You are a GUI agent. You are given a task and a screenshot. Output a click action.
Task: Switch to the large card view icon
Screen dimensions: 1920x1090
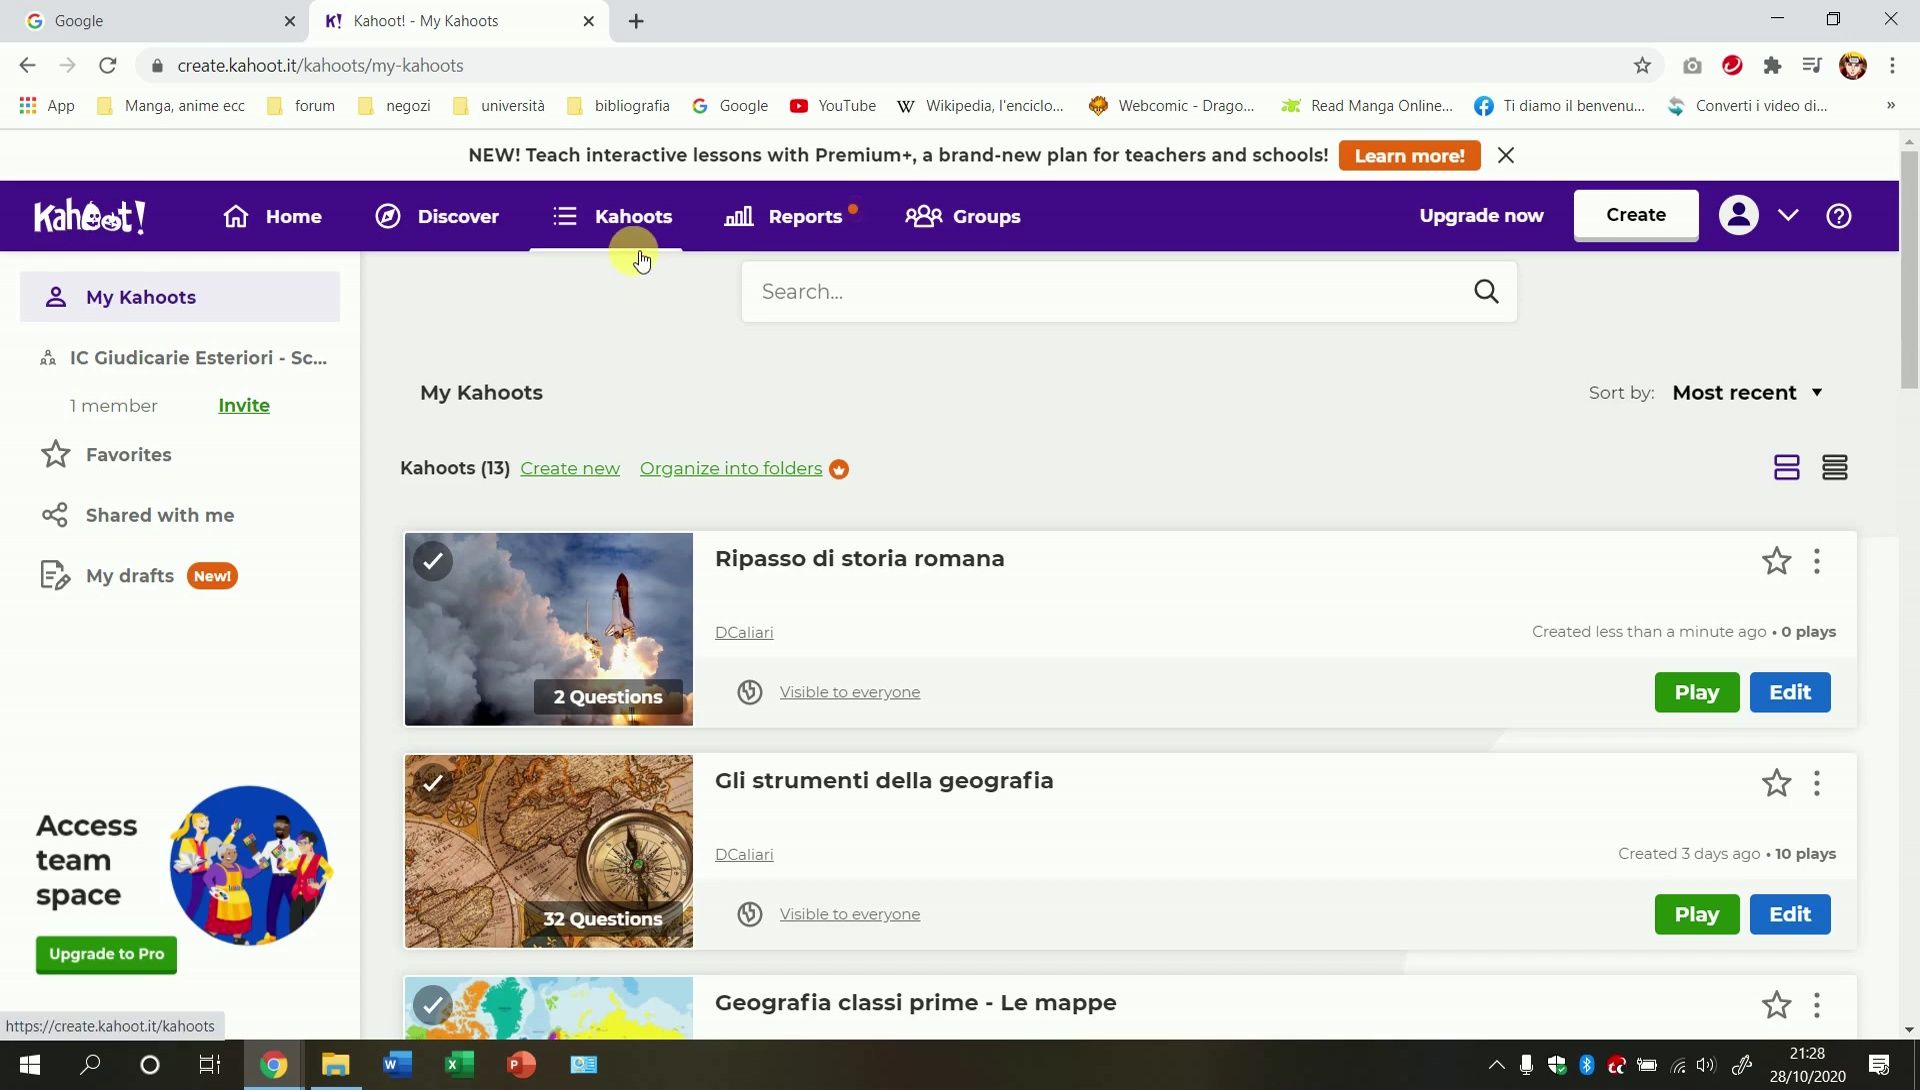coord(1787,468)
